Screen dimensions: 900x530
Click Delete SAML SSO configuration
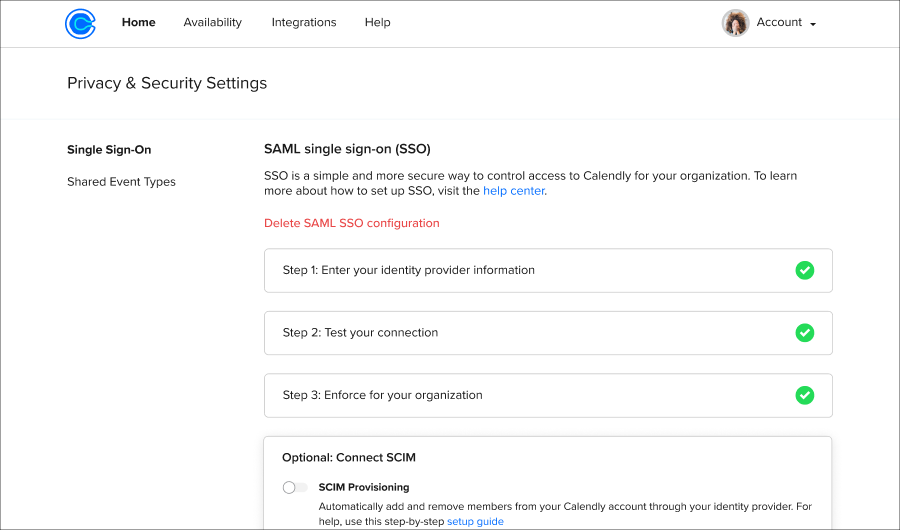pos(352,223)
